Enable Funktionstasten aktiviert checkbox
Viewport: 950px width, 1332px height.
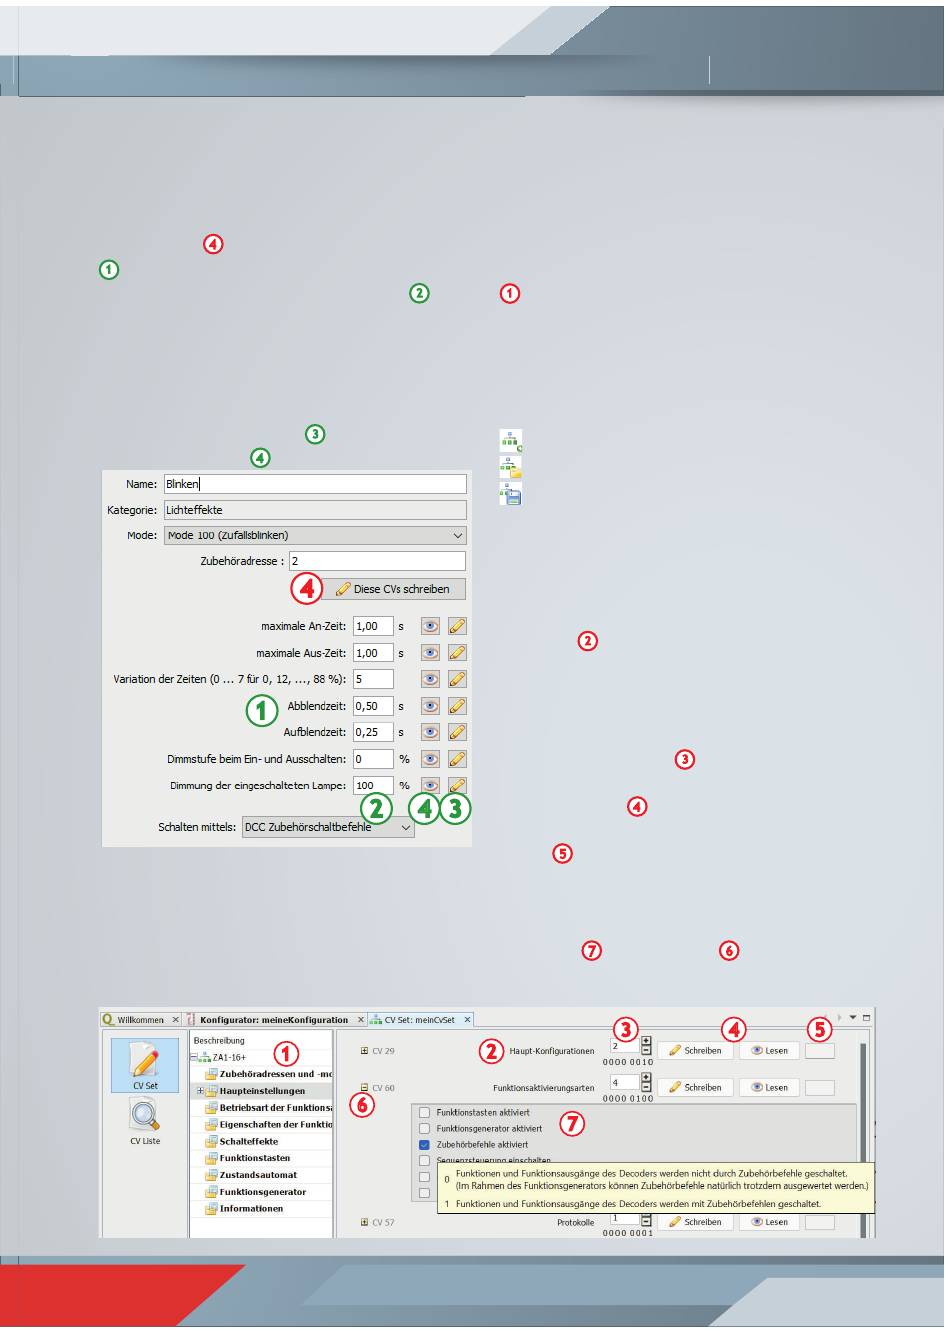425,1112
